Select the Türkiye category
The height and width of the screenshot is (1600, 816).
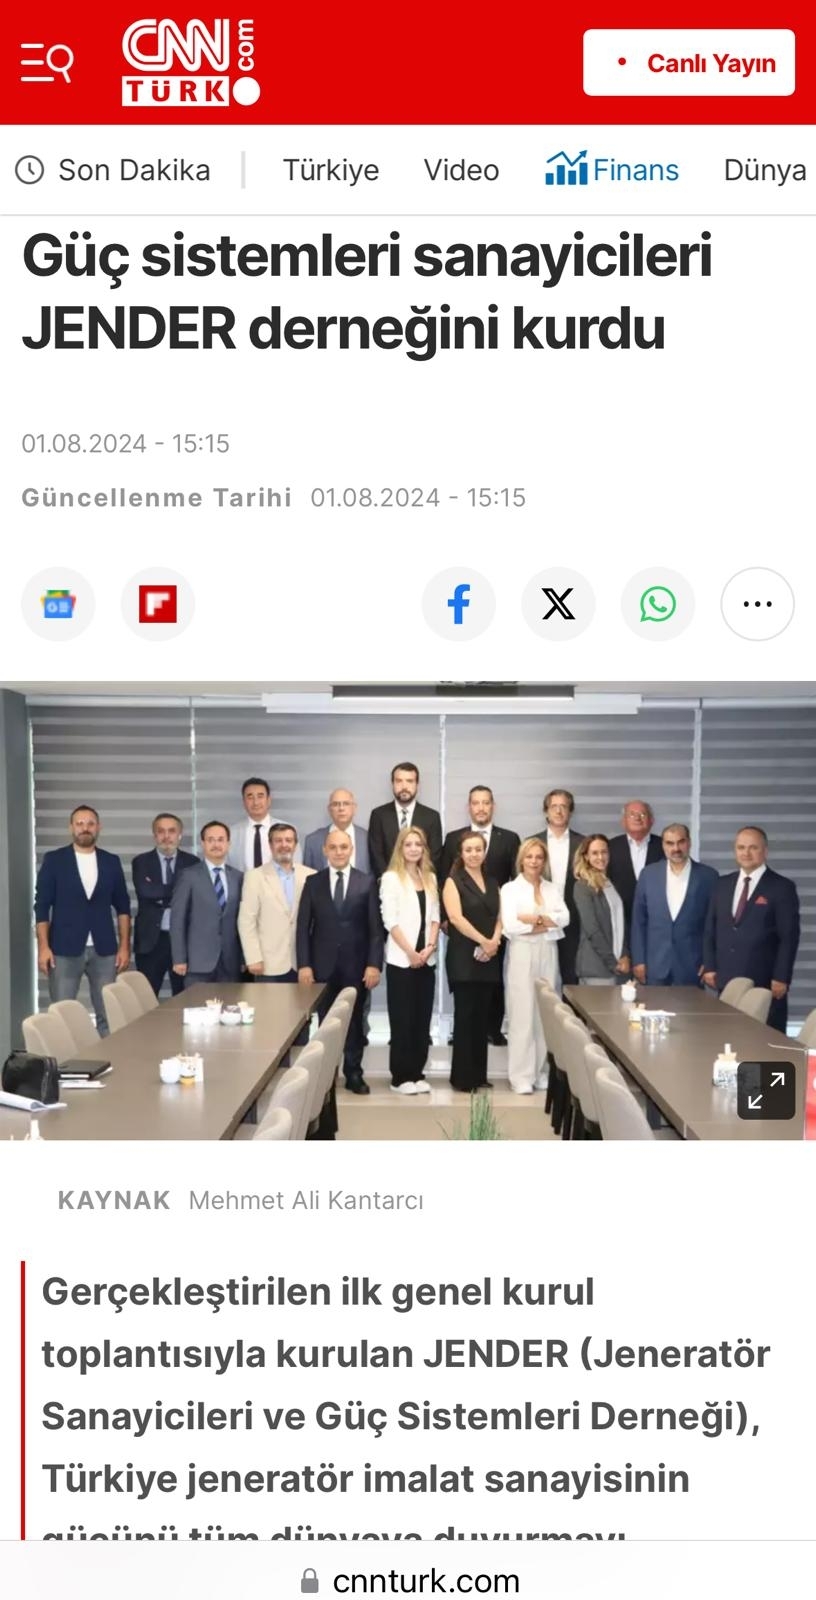[x=331, y=170]
